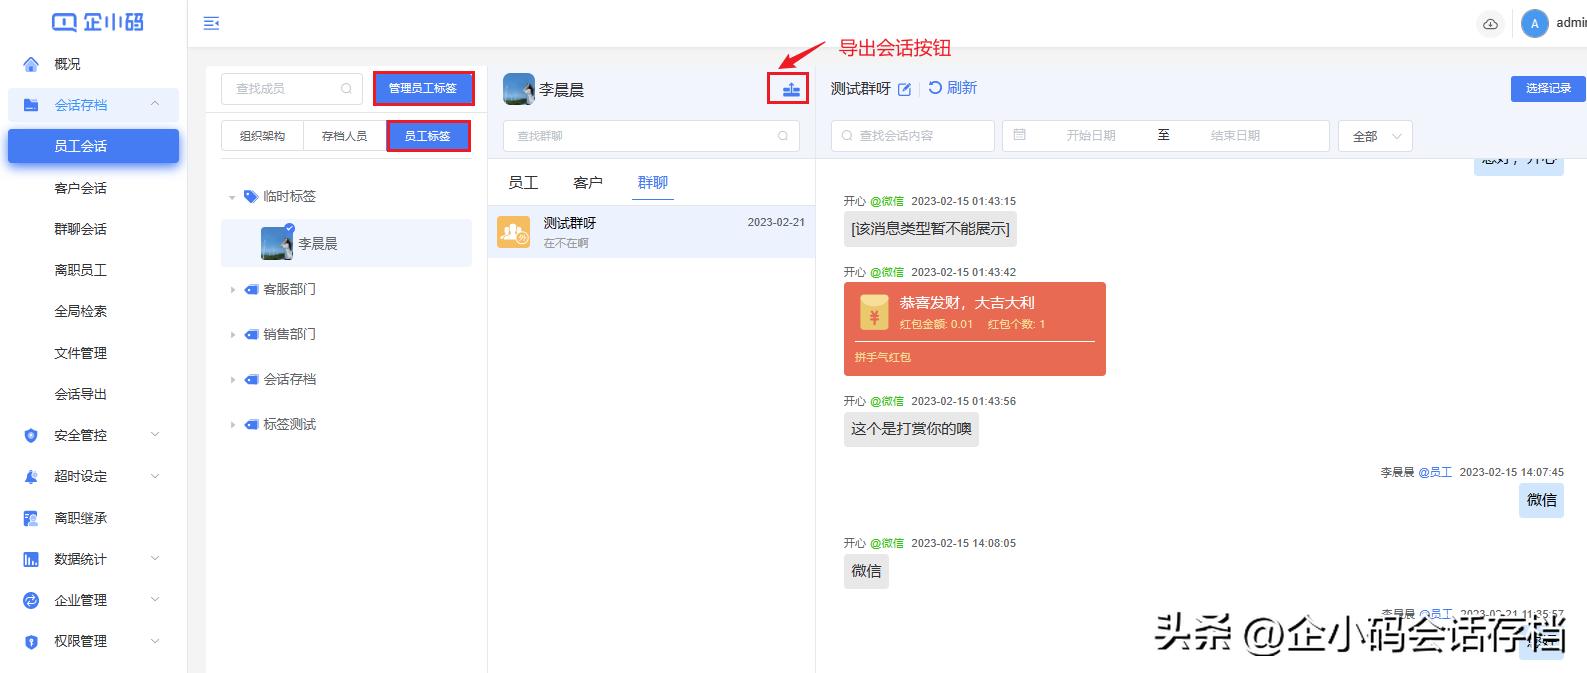Expand the 标签测试 tag node

click(232, 424)
